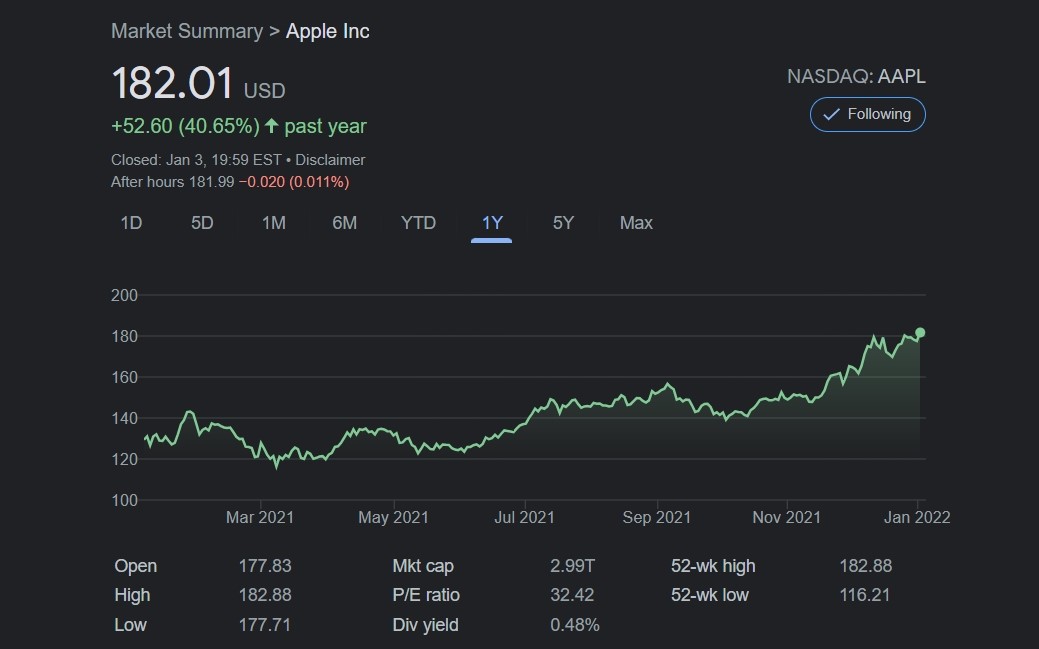
Task: Click the −0.020 (0.011%) after-hours change
Action: point(294,182)
